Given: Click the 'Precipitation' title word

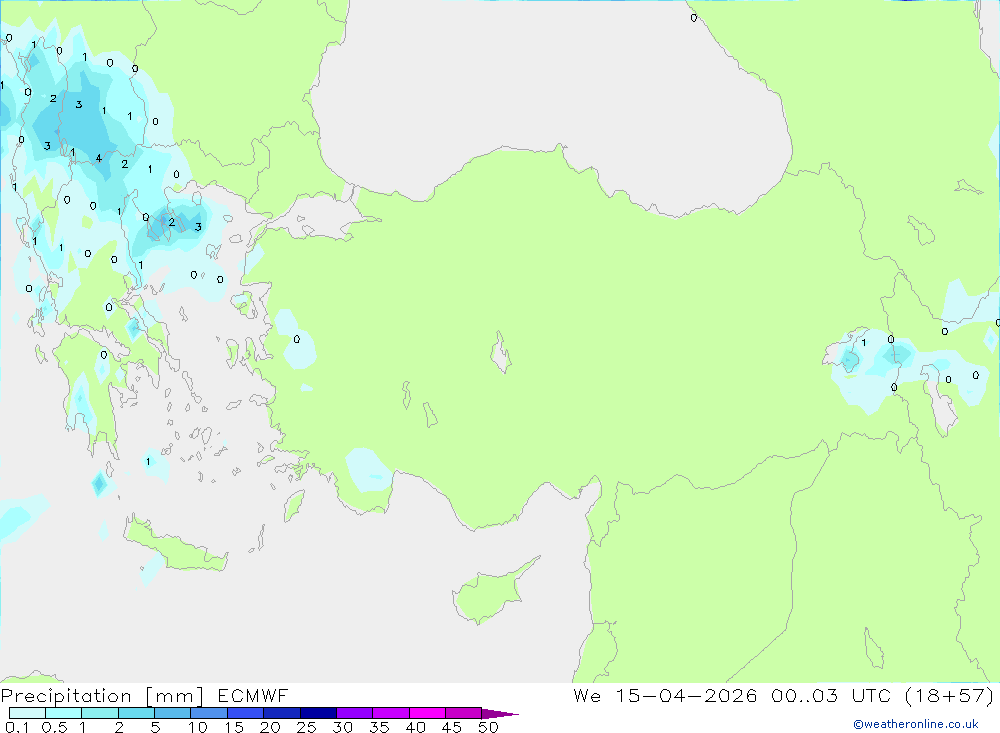Looking at the screenshot, I should pos(66,696).
